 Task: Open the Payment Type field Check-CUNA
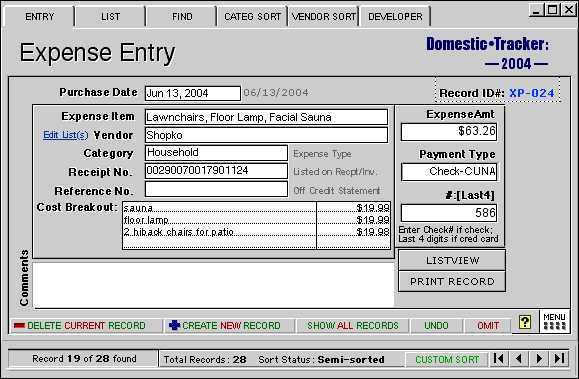coord(449,171)
